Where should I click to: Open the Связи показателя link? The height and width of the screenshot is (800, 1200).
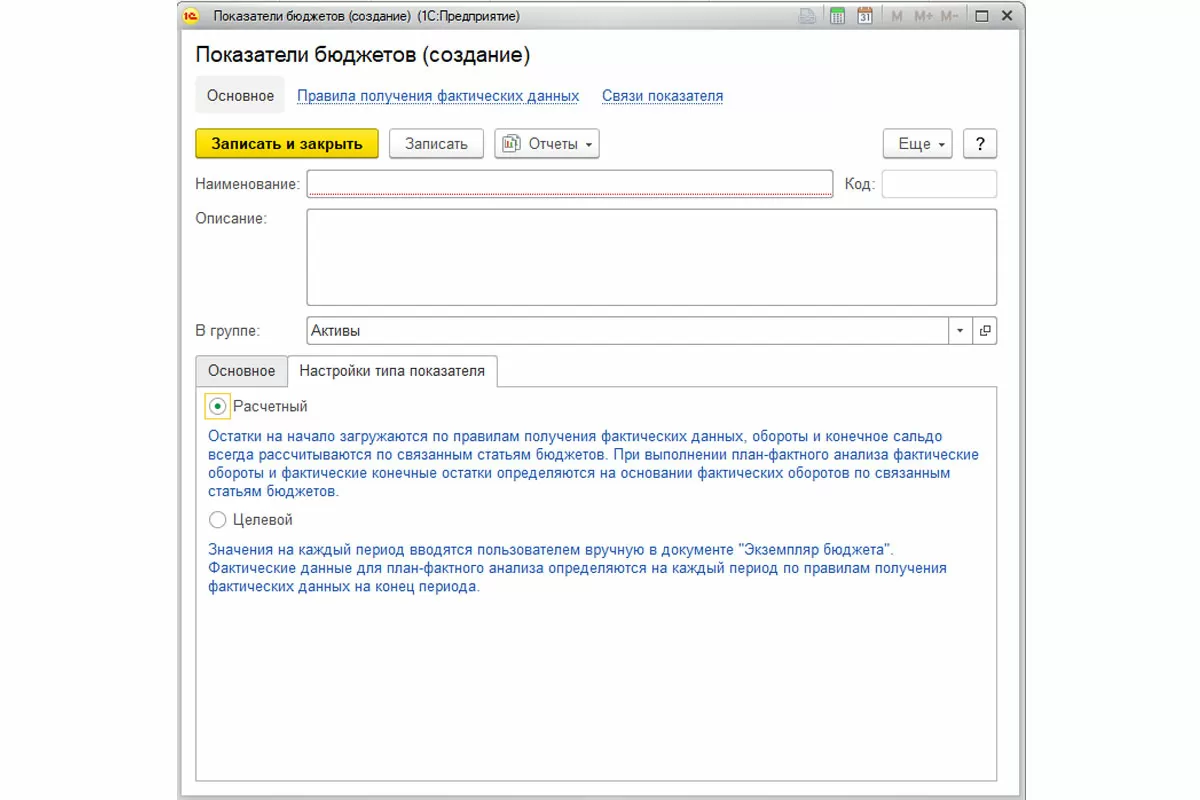(662, 96)
